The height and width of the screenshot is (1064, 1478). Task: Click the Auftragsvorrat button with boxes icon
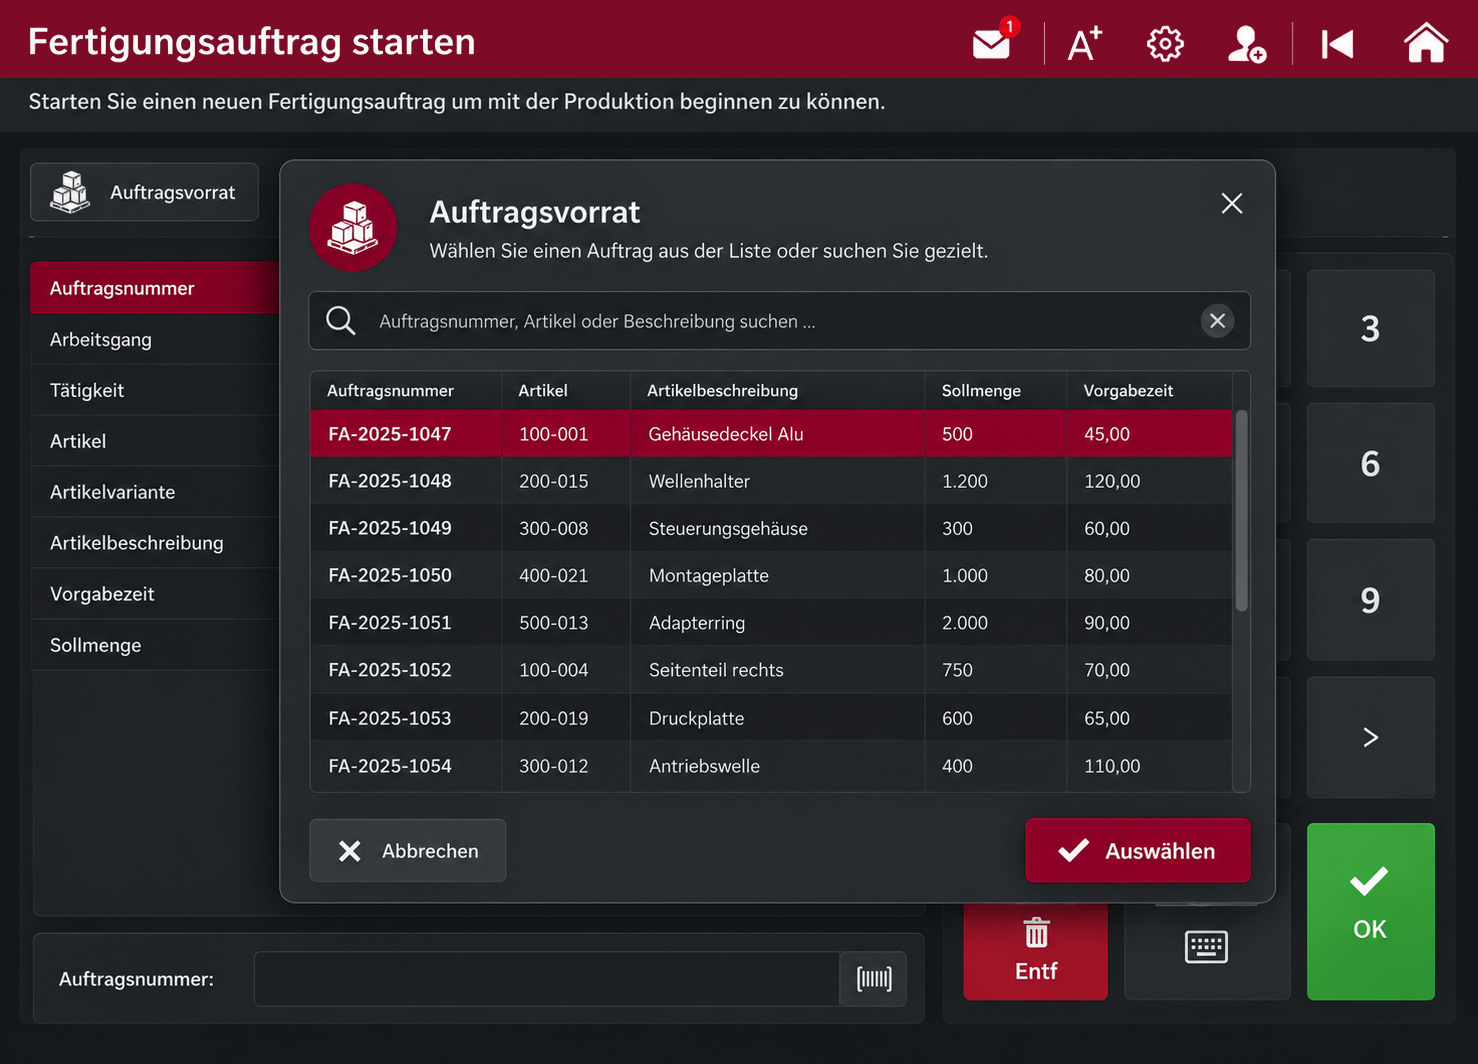point(145,192)
